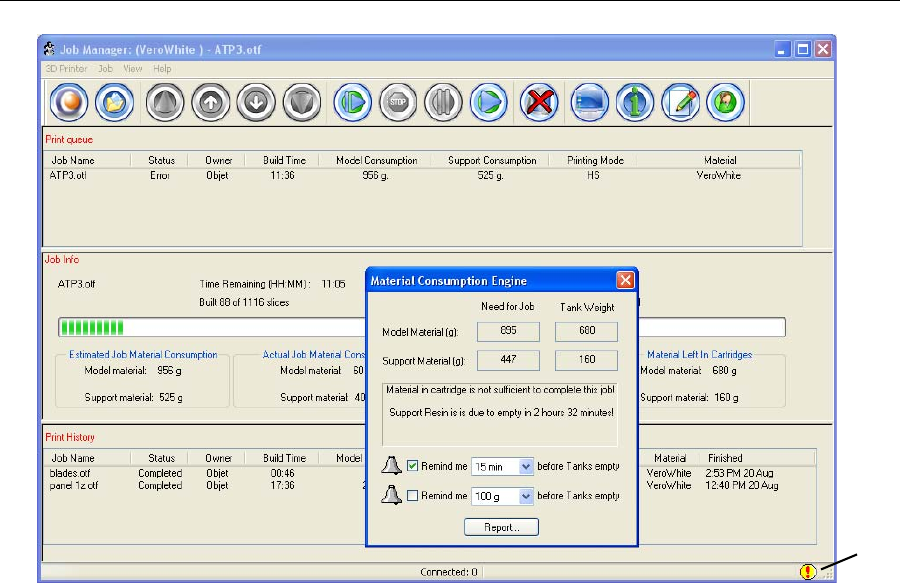Open the Job menu
This screenshot has width=900, height=583.
(105, 69)
